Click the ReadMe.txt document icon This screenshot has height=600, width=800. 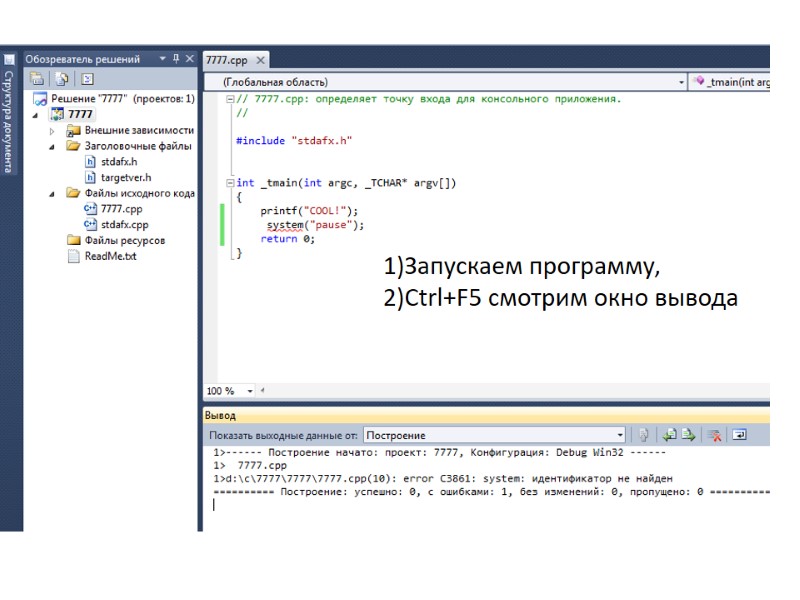(x=74, y=256)
